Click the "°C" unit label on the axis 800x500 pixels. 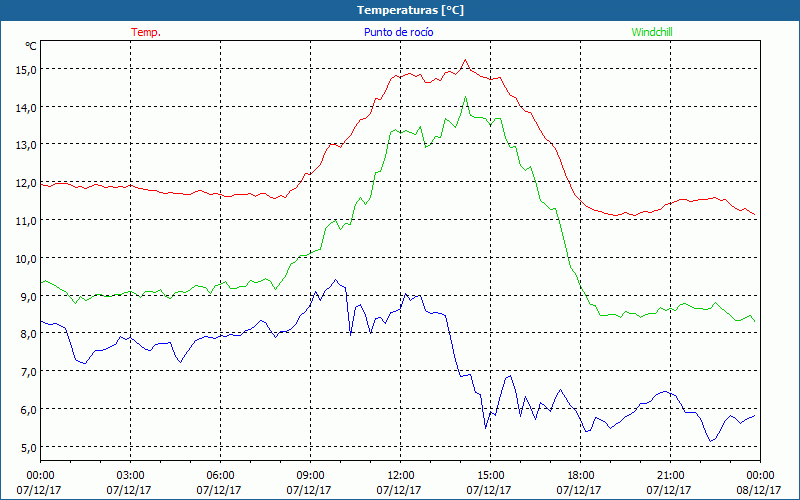point(31,46)
